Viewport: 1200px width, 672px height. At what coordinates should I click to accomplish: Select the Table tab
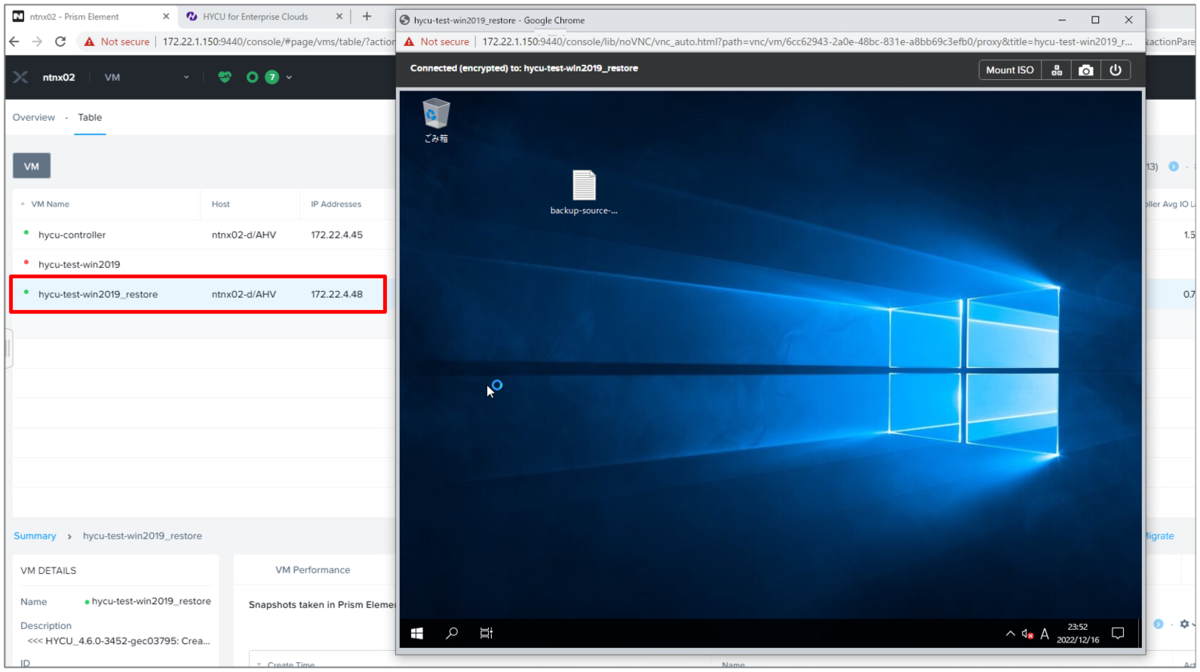click(90, 117)
